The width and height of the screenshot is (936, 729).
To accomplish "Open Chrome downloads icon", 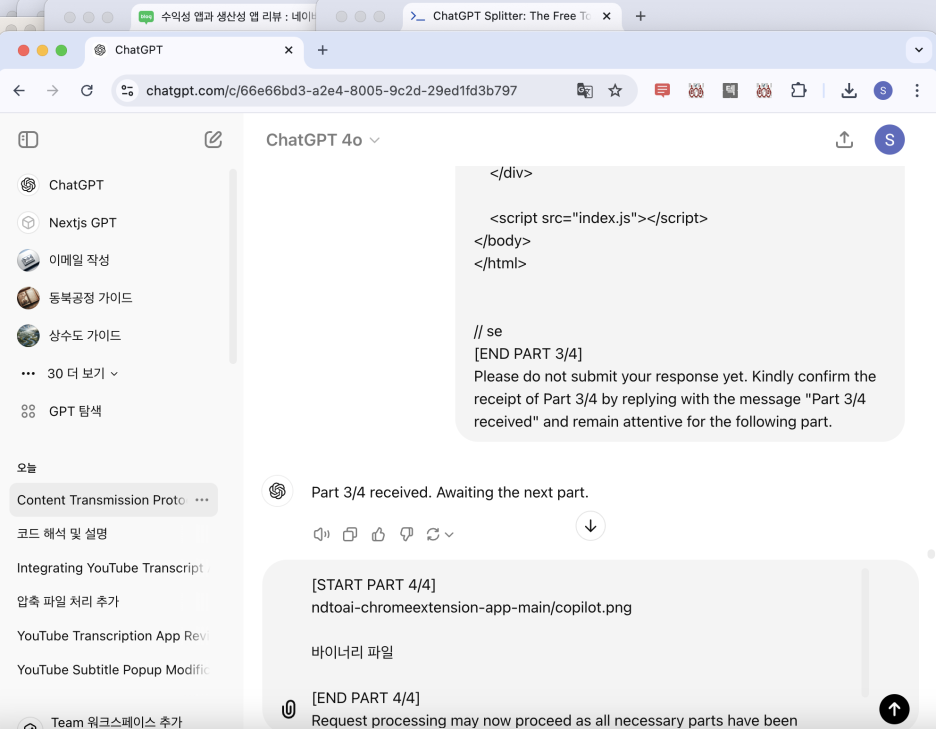I will [x=849, y=91].
